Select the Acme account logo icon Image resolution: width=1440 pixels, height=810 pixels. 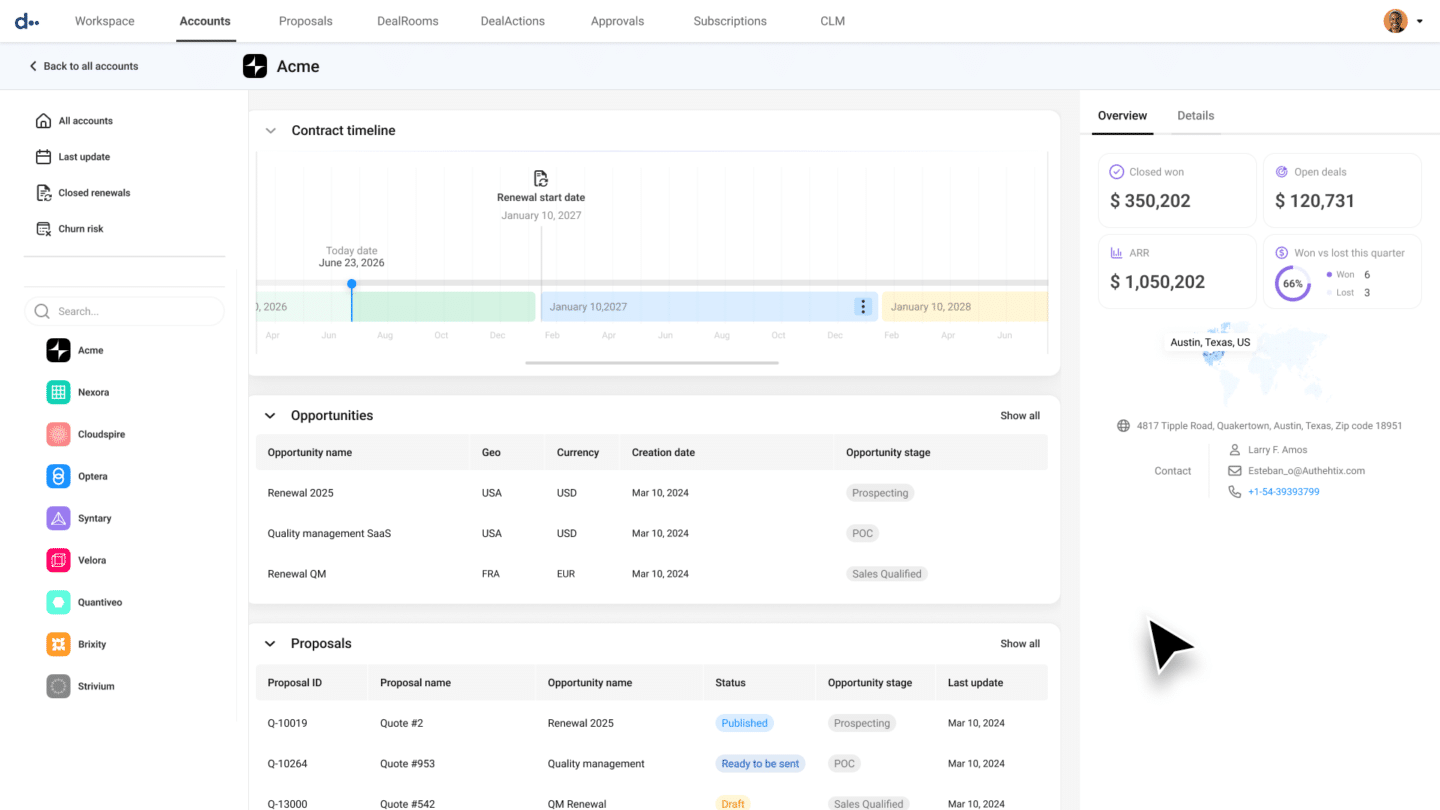pos(56,350)
